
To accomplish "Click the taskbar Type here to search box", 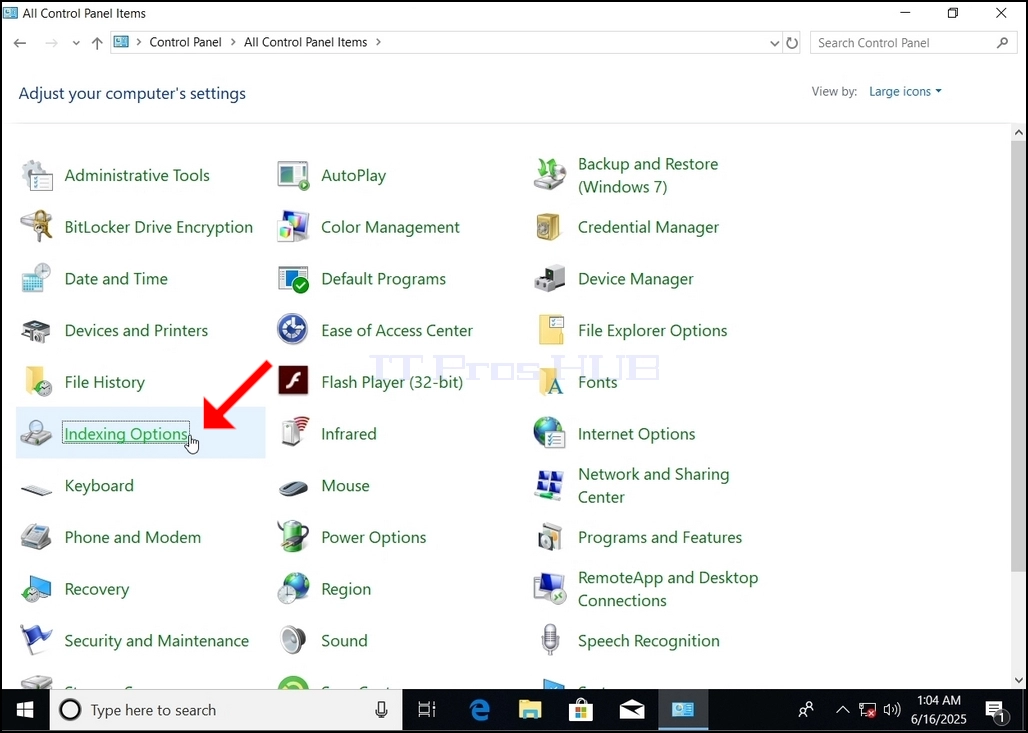I will [x=226, y=710].
